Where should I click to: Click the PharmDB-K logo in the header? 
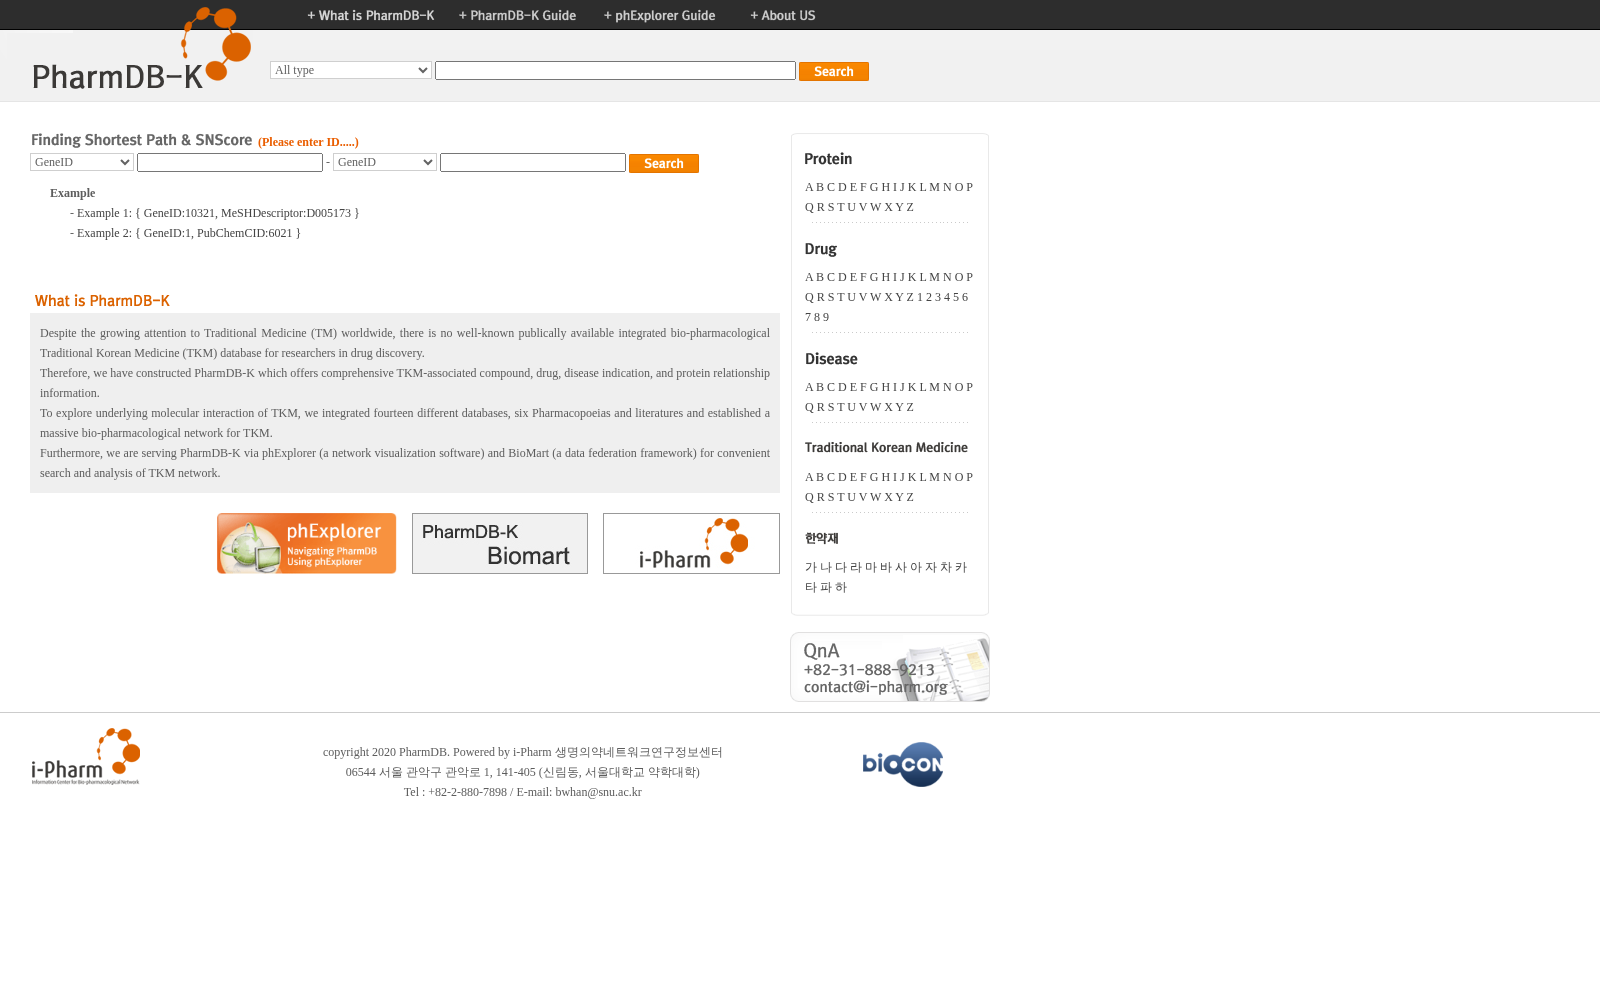pyautogui.click(x=141, y=49)
